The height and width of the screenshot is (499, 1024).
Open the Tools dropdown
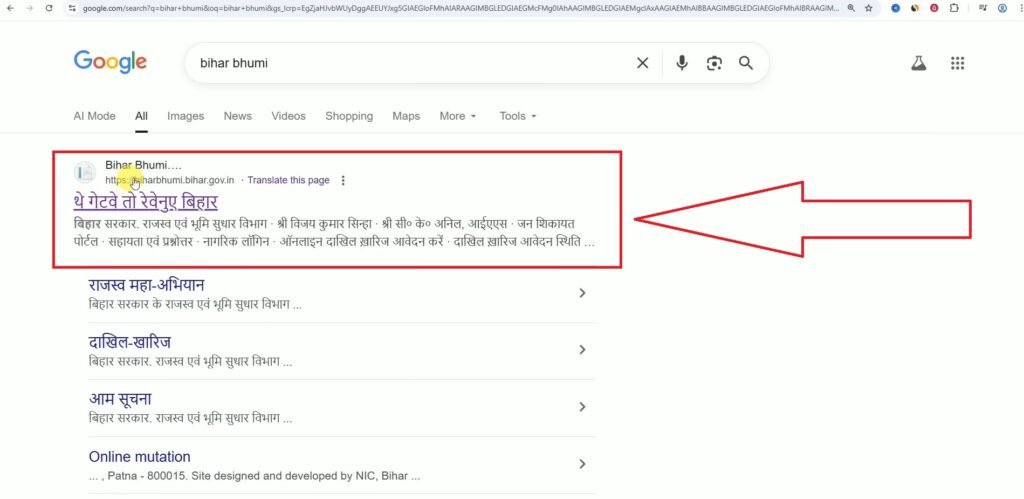tap(518, 116)
